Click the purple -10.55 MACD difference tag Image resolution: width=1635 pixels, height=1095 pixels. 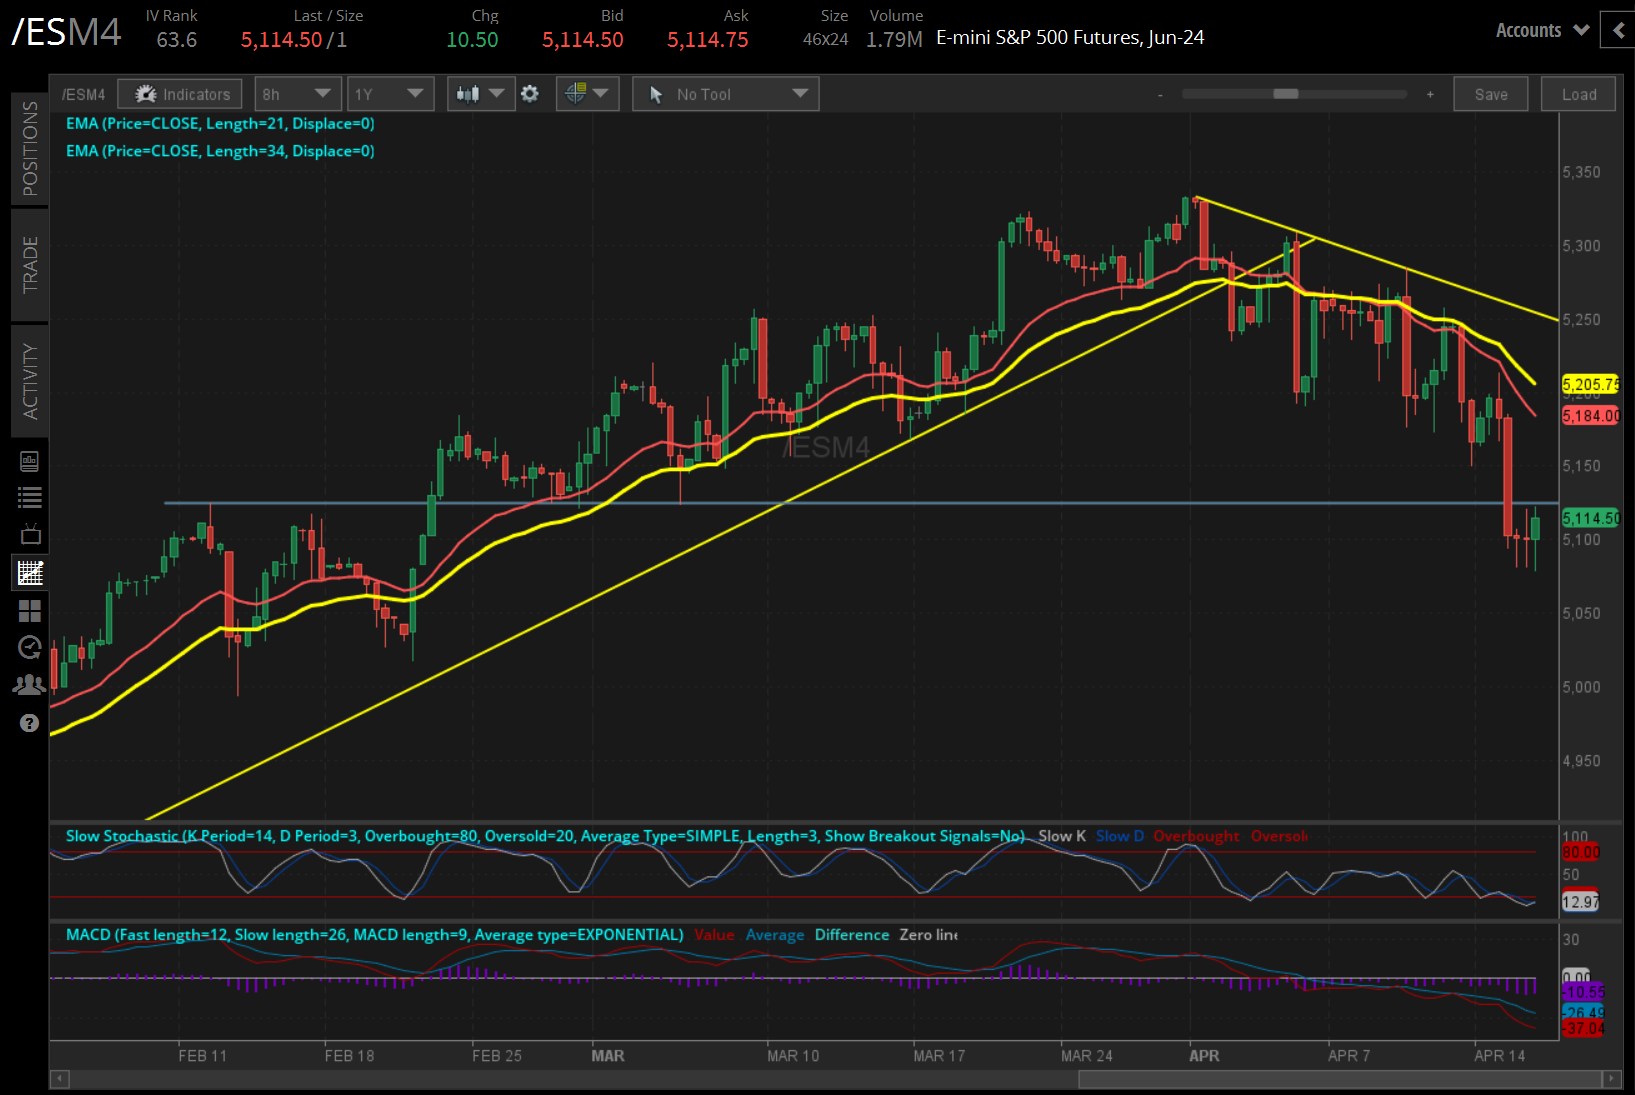coord(1583,992)
